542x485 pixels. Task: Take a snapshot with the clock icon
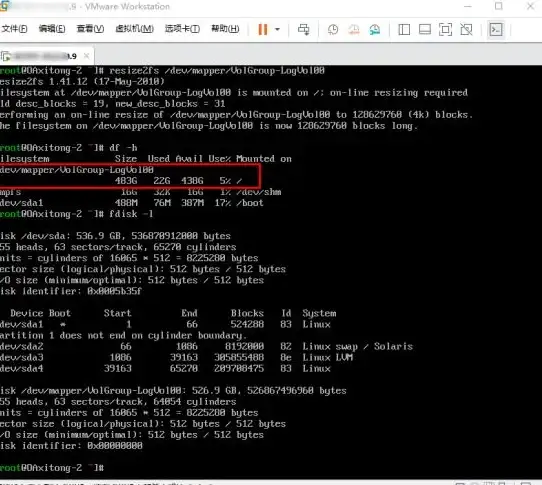pyautogui.click(x=333, y=29)
